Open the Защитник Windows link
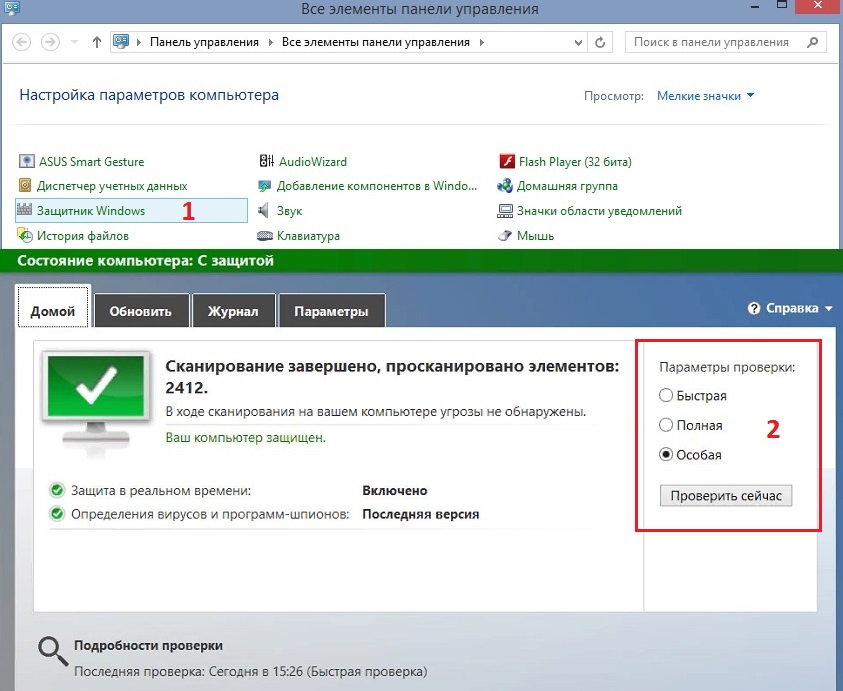The height and width of the screenshot is (691, 843). pyautogui.click(x=91, y=211)
